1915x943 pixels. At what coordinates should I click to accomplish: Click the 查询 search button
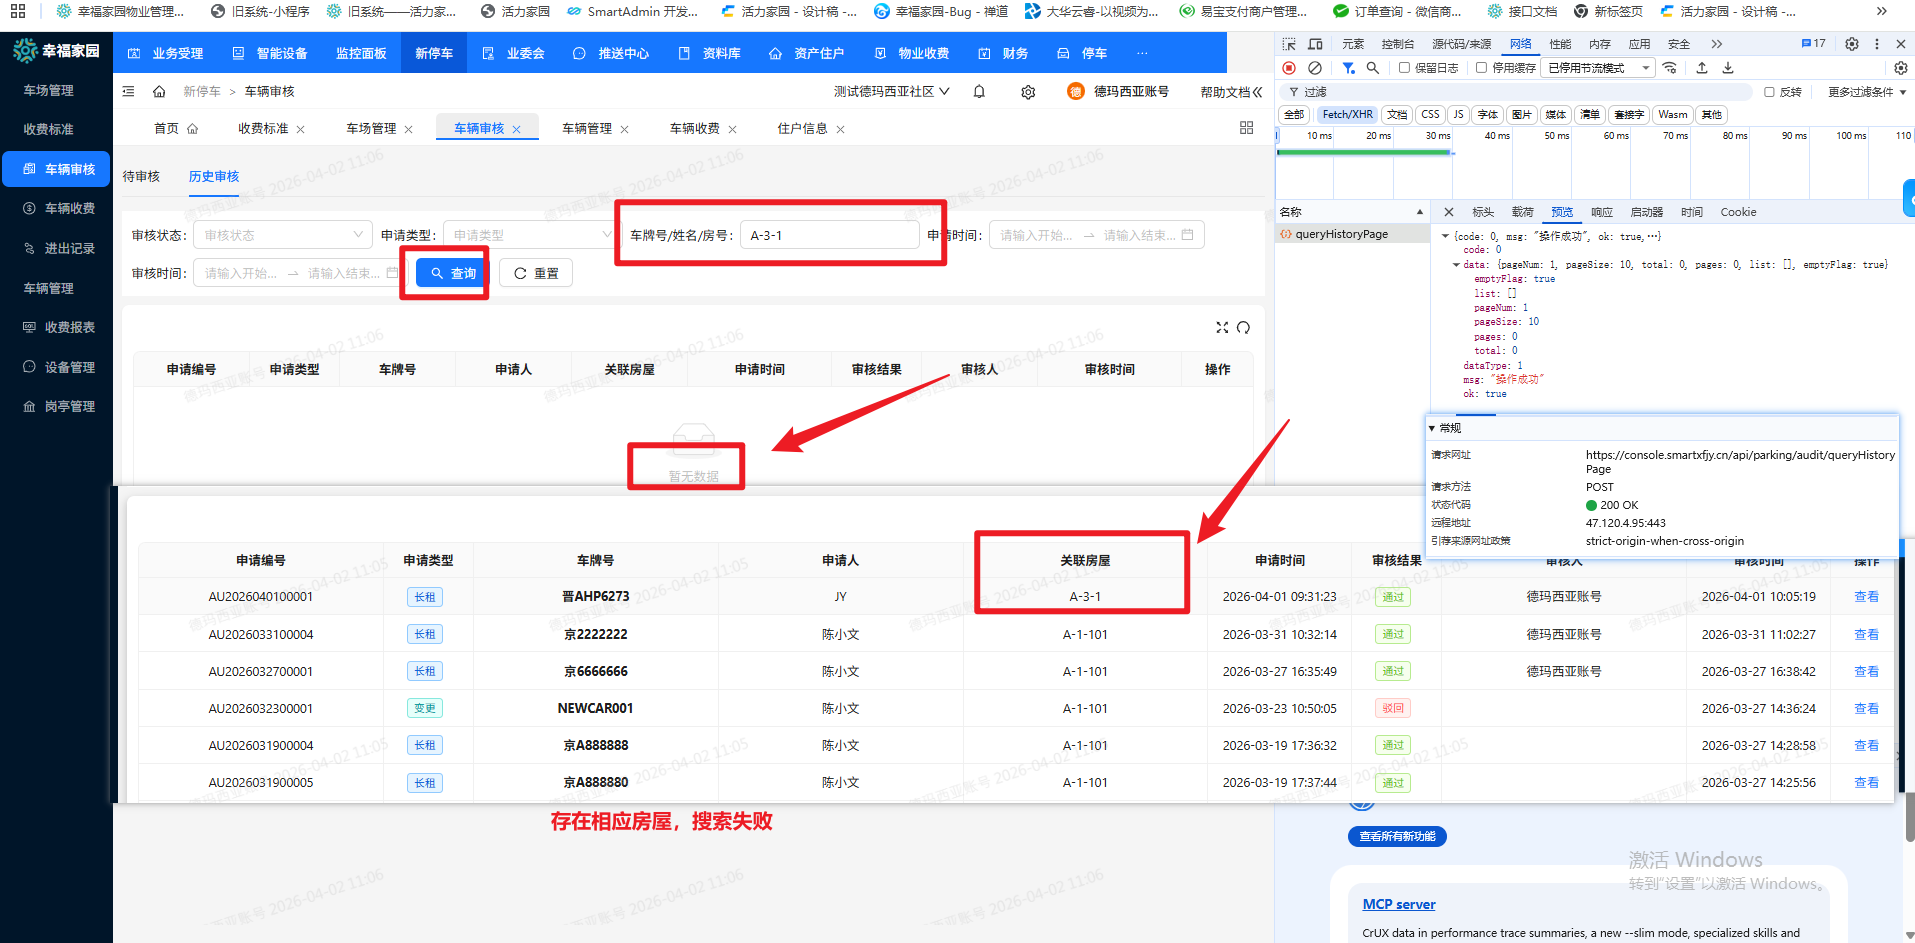[x=452, y=273]
